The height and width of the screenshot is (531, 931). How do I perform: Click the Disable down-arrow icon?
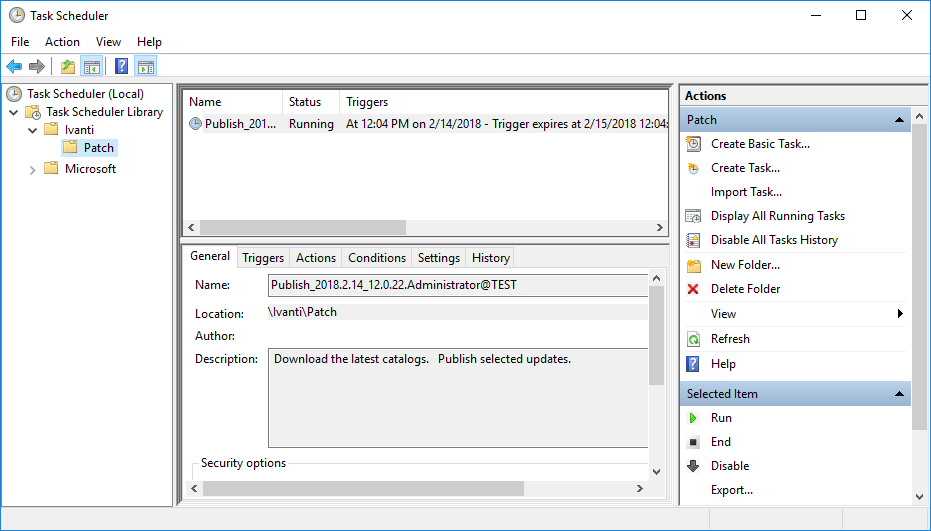[693, 466]
